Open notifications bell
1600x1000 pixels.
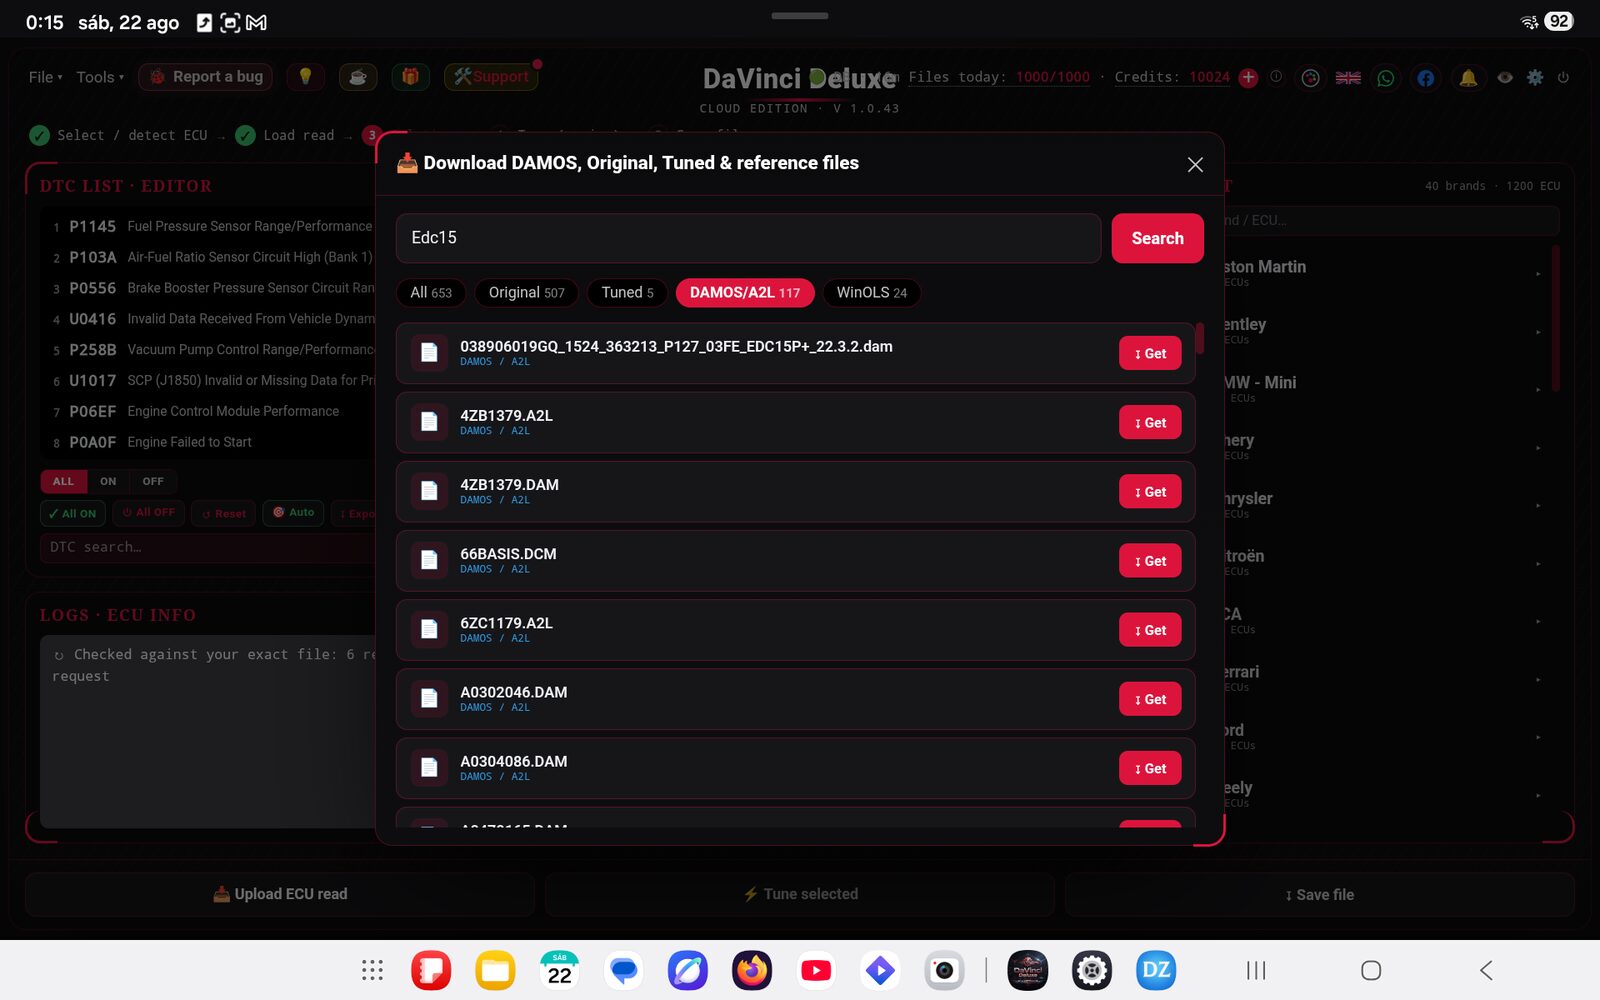(1468, 77)
